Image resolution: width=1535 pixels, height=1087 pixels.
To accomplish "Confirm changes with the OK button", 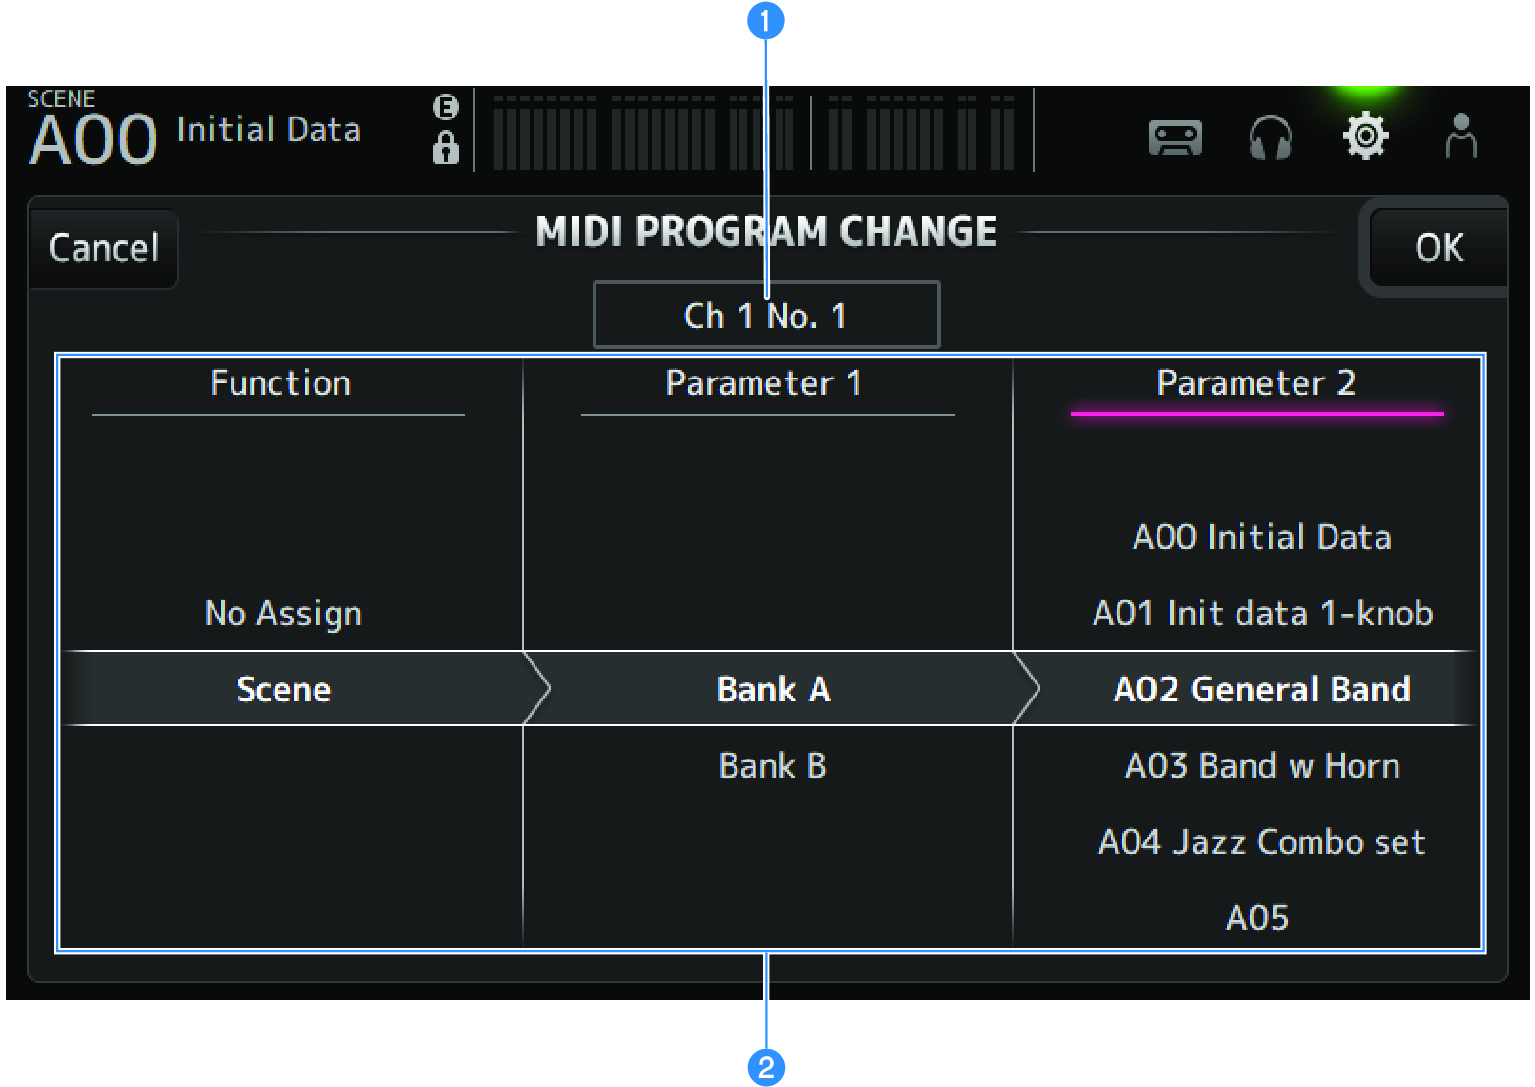I will point(1436,248).
